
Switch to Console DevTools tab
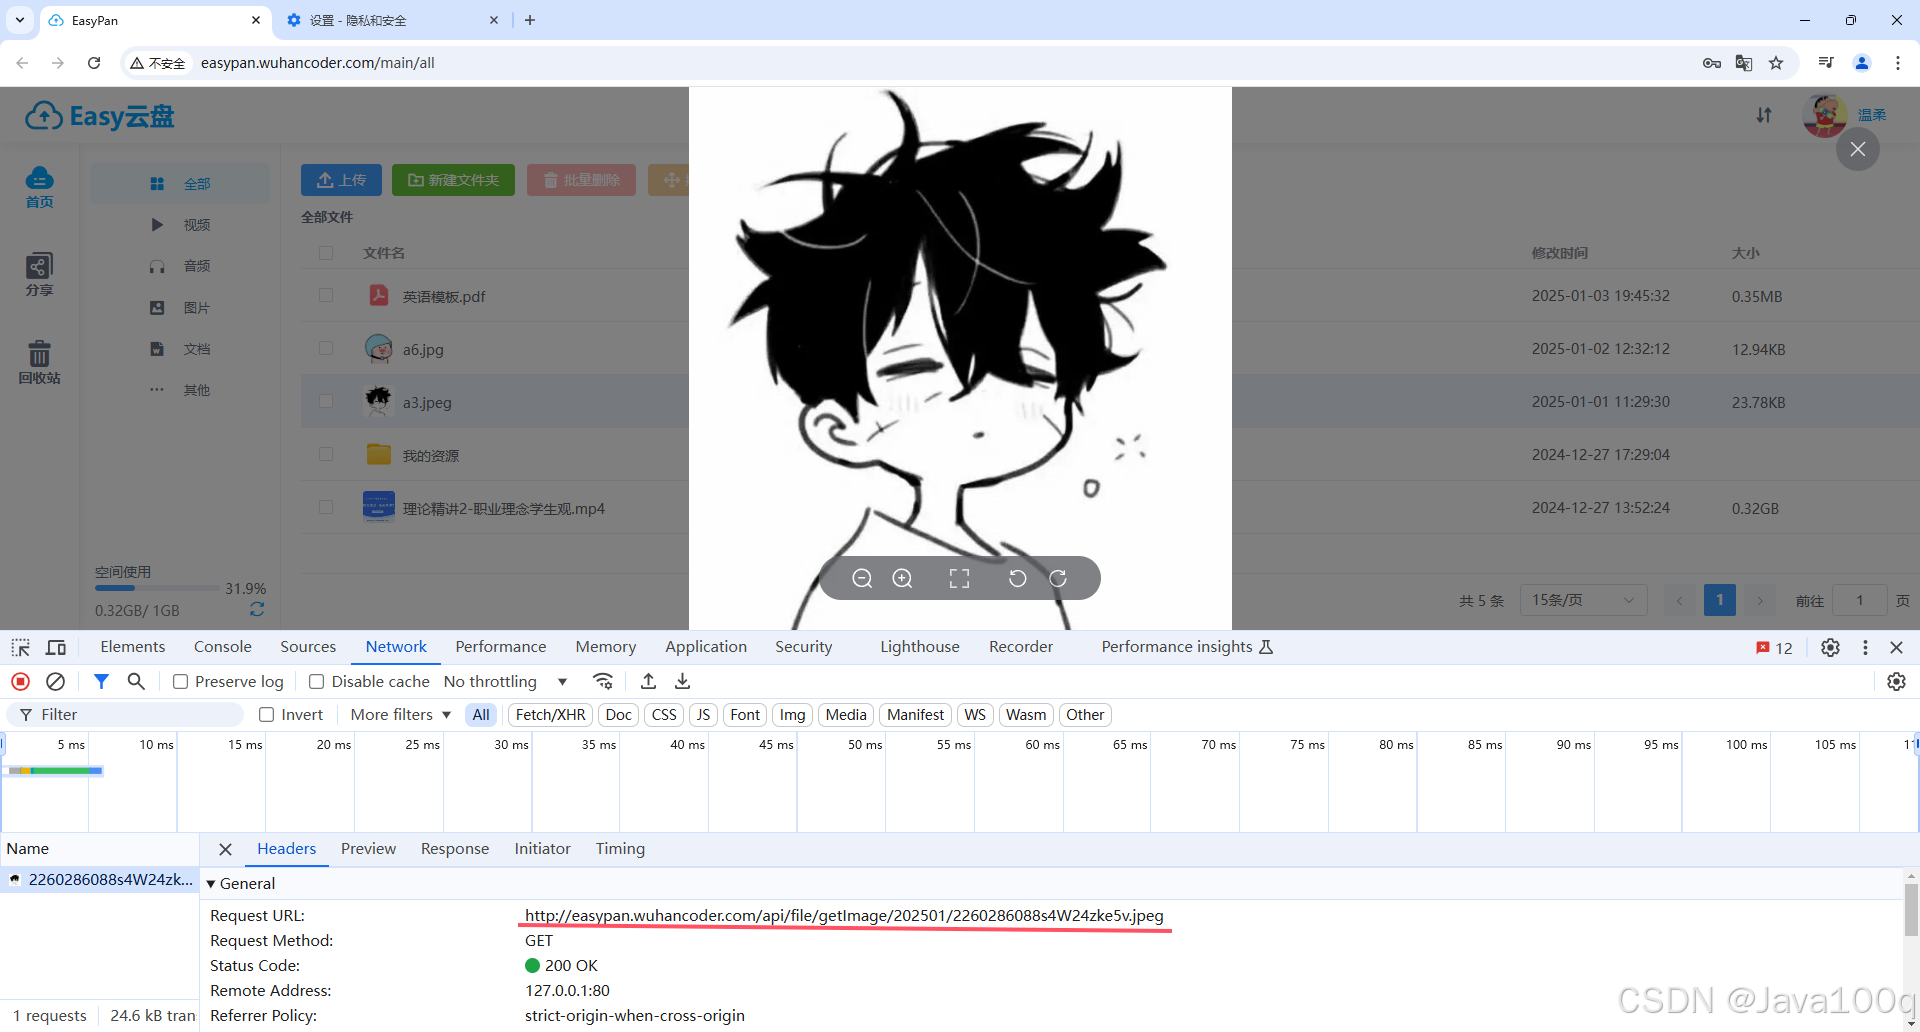click(223, 647)
